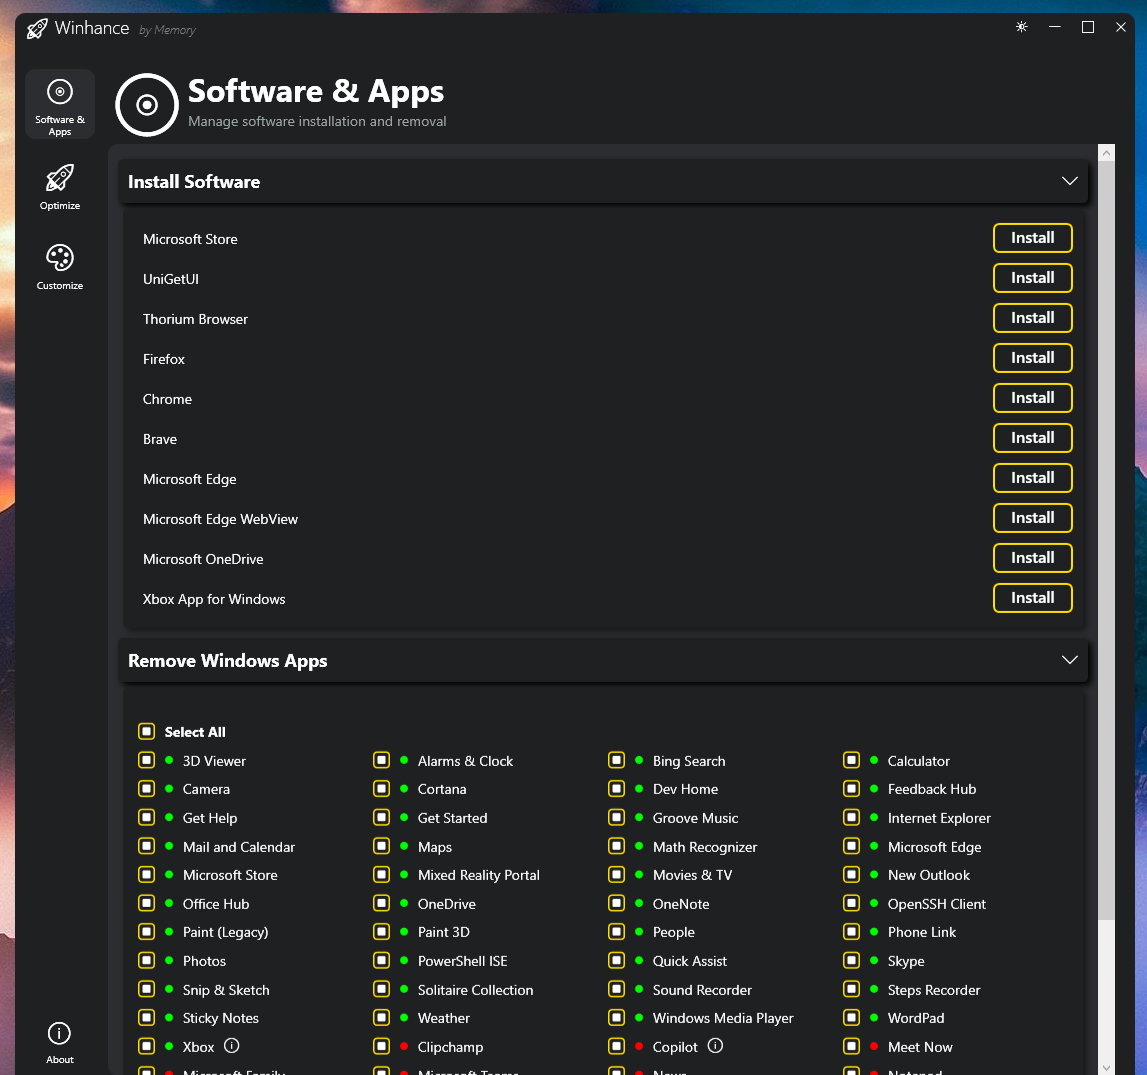Open the Customize palette icon in sidebar
The width and height of the screenshot is (1147, 1075).
coord(60,259)
